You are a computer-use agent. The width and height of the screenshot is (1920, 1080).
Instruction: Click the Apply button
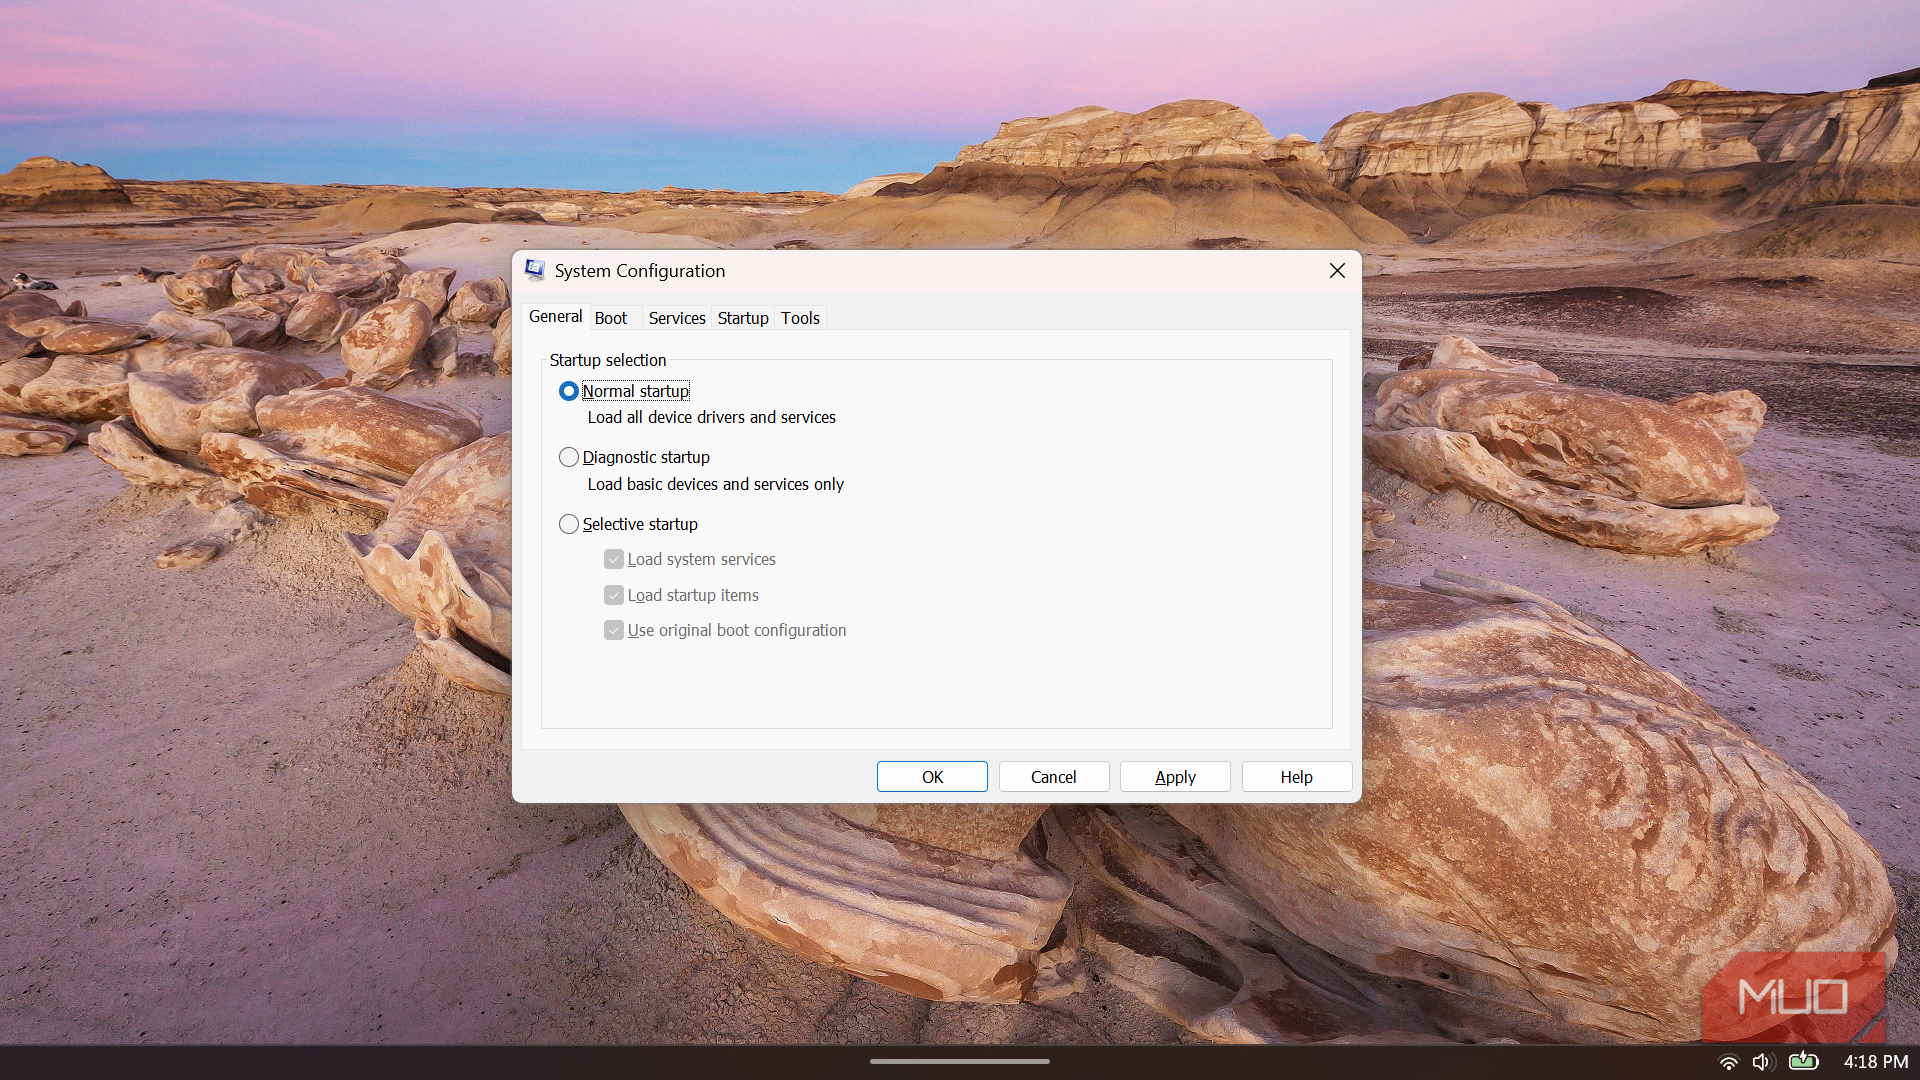pyautogui.click(x=1175, y=777)
